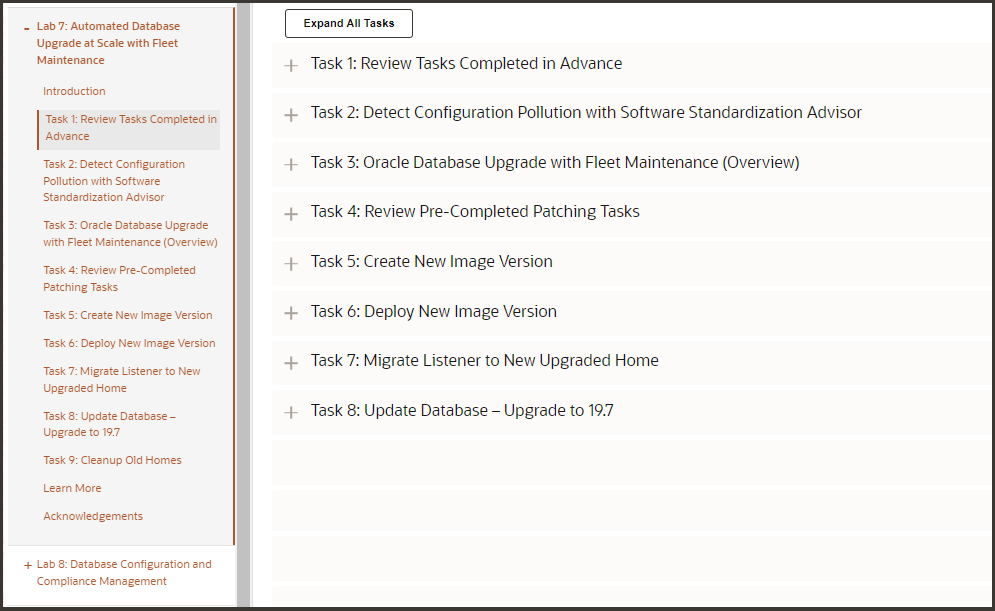Click plus icon beside Task 8 heading
Image resolution: width=995 pixels, height=611 pixels.
291,412
